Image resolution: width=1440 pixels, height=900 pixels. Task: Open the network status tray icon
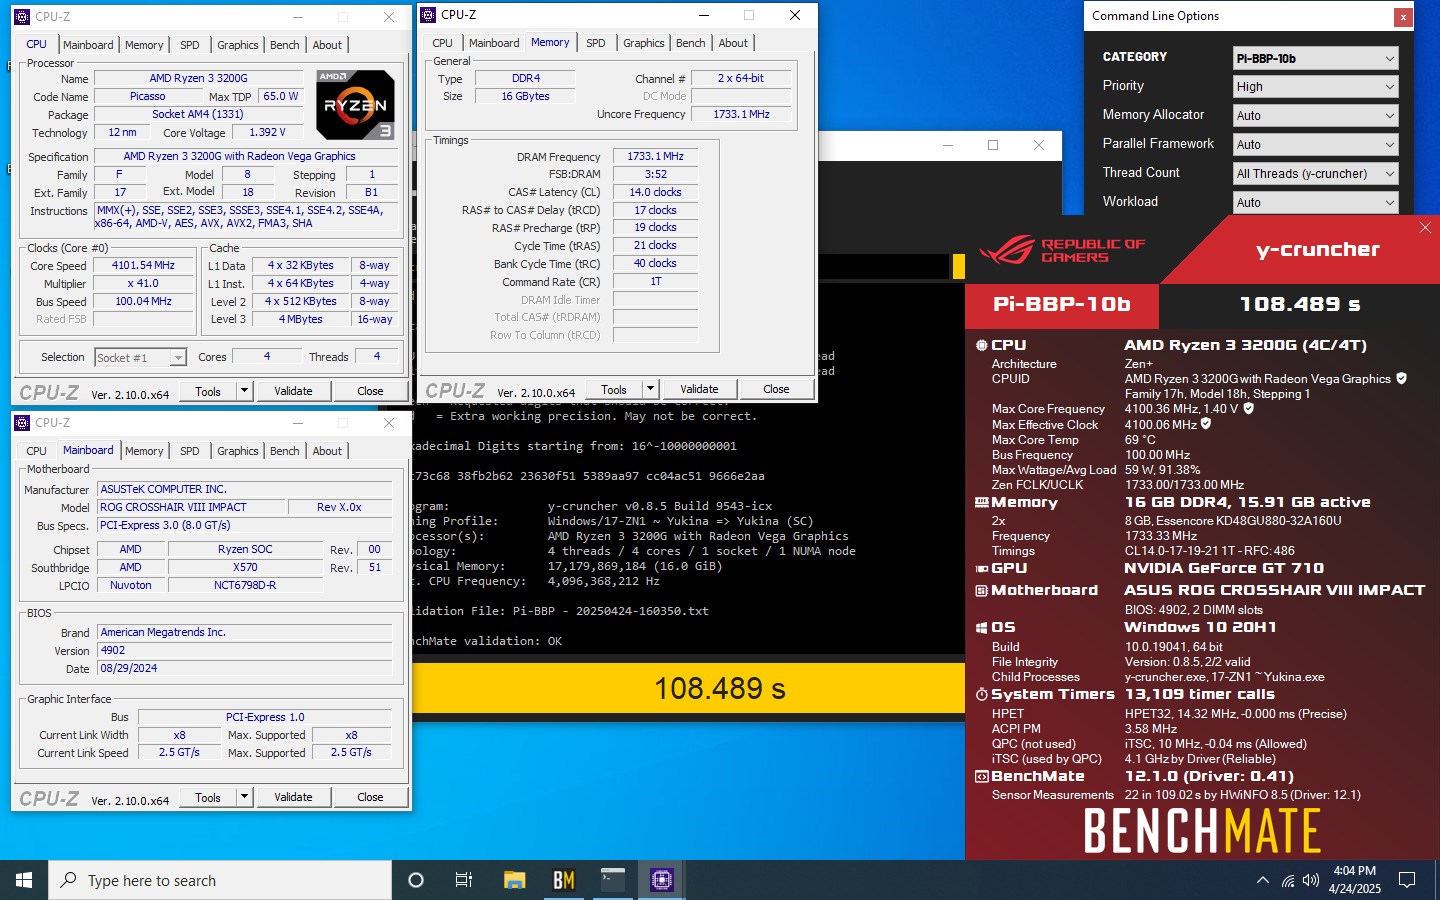[x=1288, y=880]
